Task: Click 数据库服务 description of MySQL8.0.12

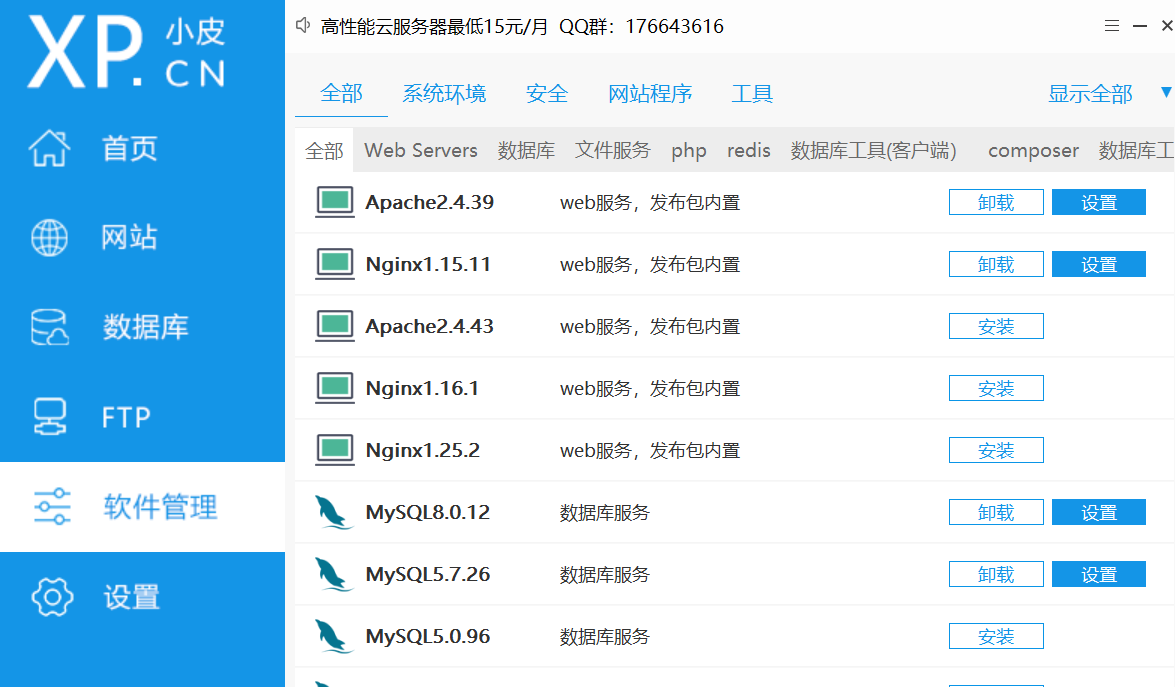Action: [605, 513]
